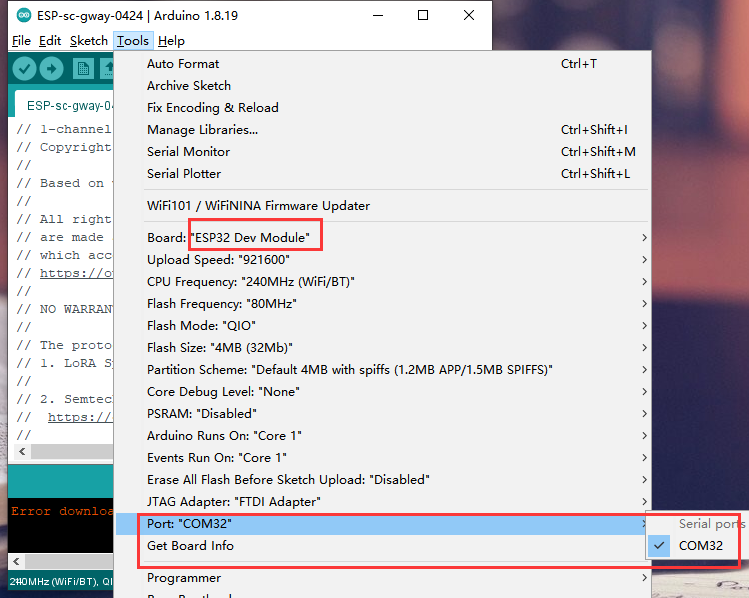
Task: Choose Auto Format from Tools menu
Action: [383, 64]
